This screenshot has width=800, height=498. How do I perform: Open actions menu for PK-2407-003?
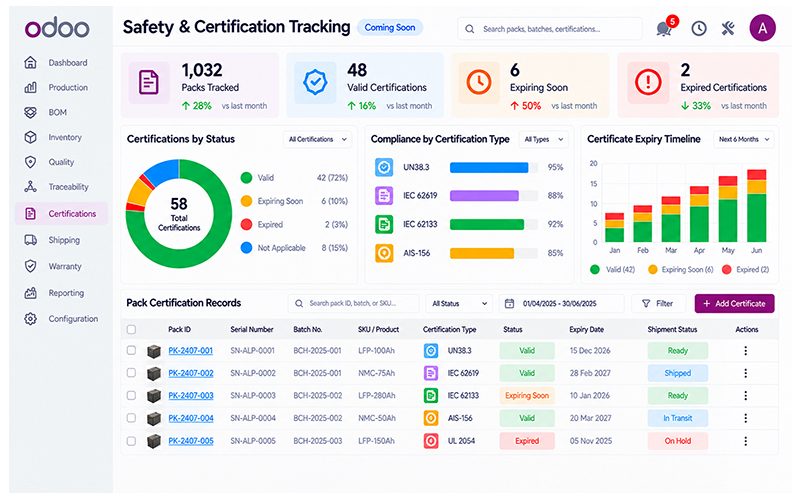[x=745, y=395]
